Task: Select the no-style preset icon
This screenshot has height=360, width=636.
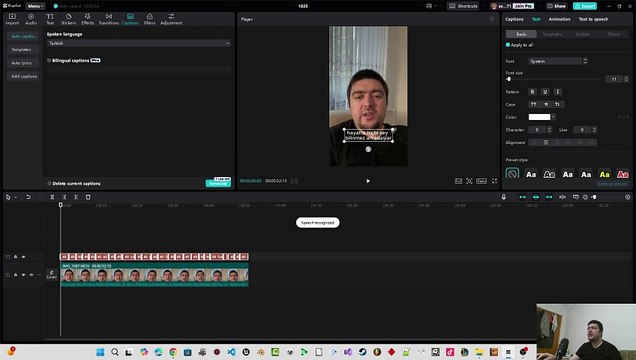Action: pyautogui.click(x=512, y=174)
